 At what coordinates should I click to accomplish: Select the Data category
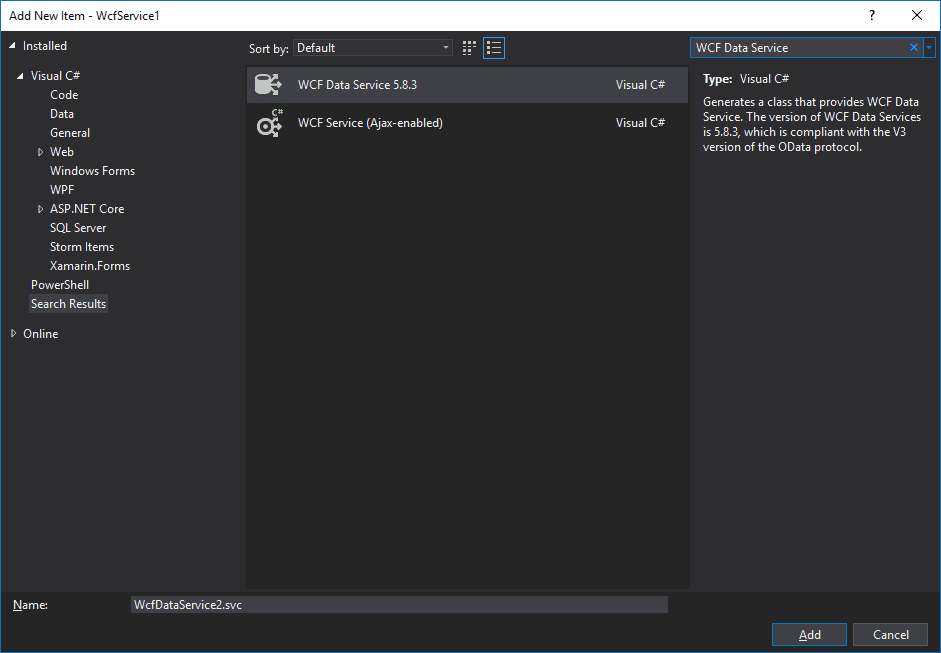point(62,114)
